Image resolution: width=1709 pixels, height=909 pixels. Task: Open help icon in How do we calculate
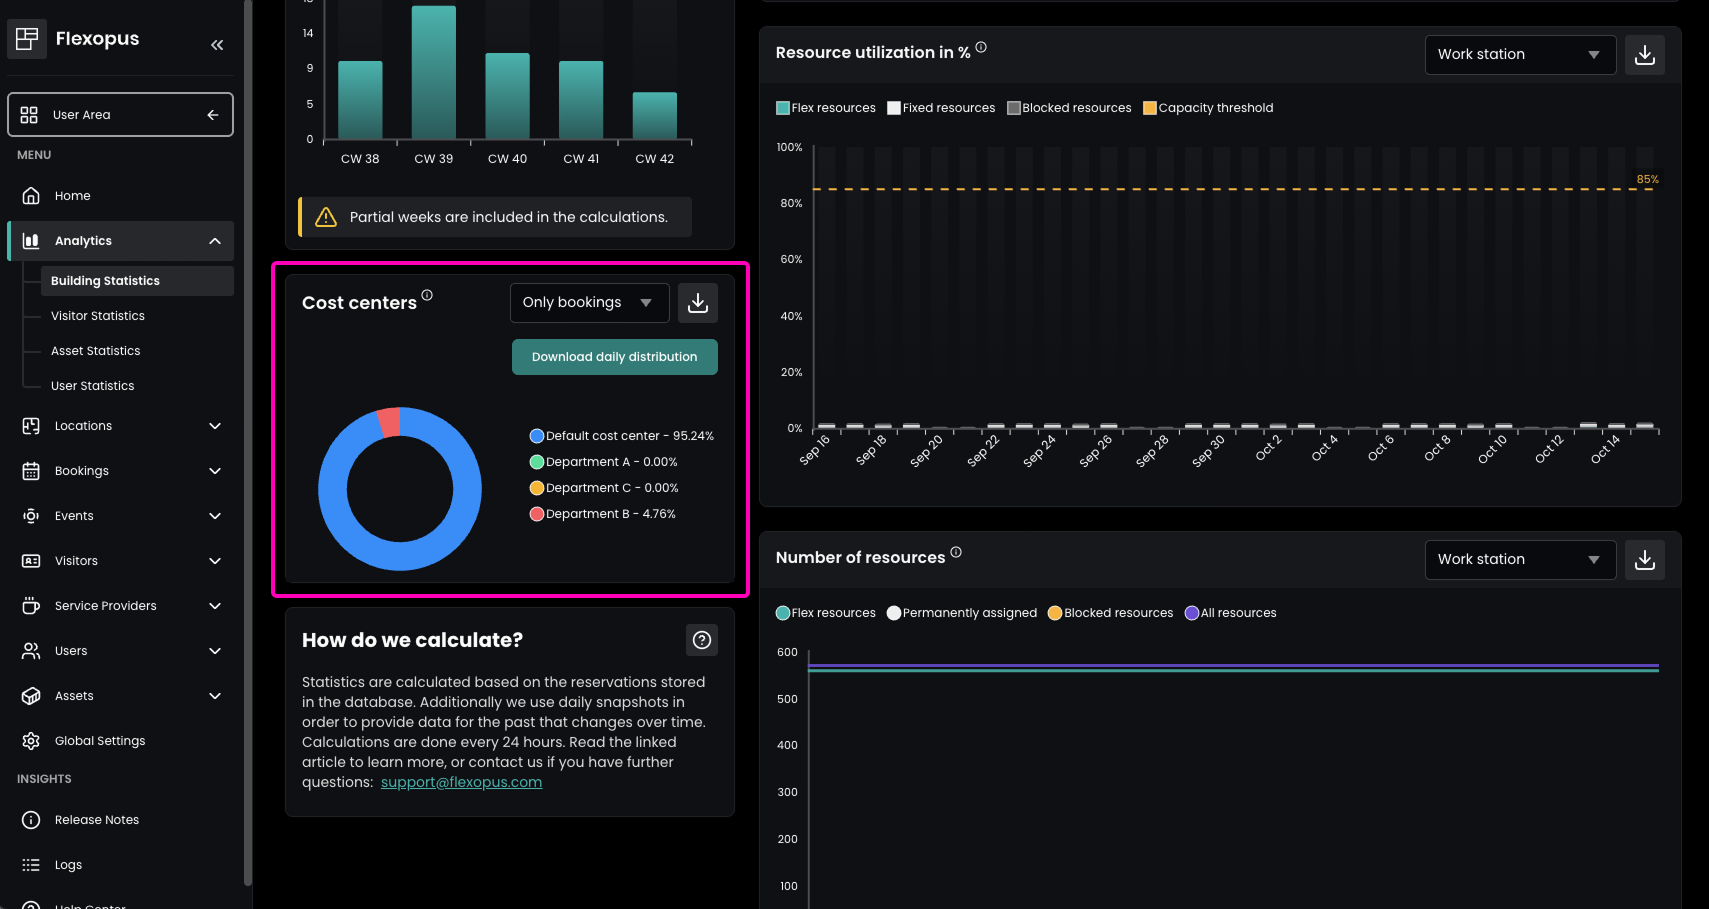click(702, 640)
